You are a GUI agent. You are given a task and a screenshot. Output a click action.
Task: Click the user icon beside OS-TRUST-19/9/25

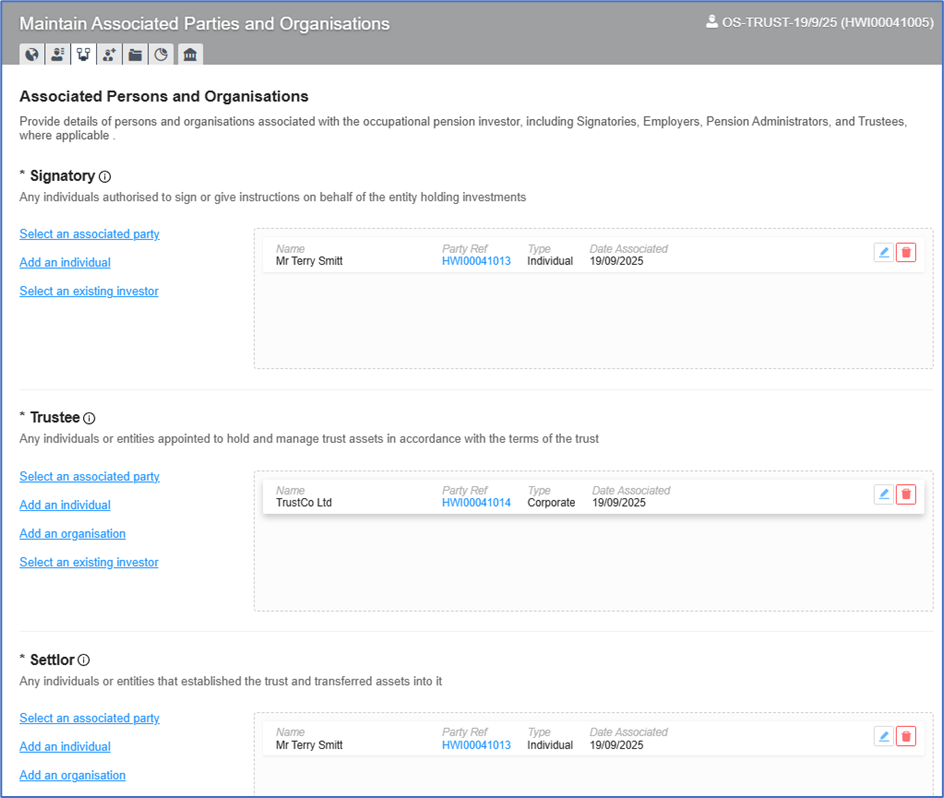(712, 22)
